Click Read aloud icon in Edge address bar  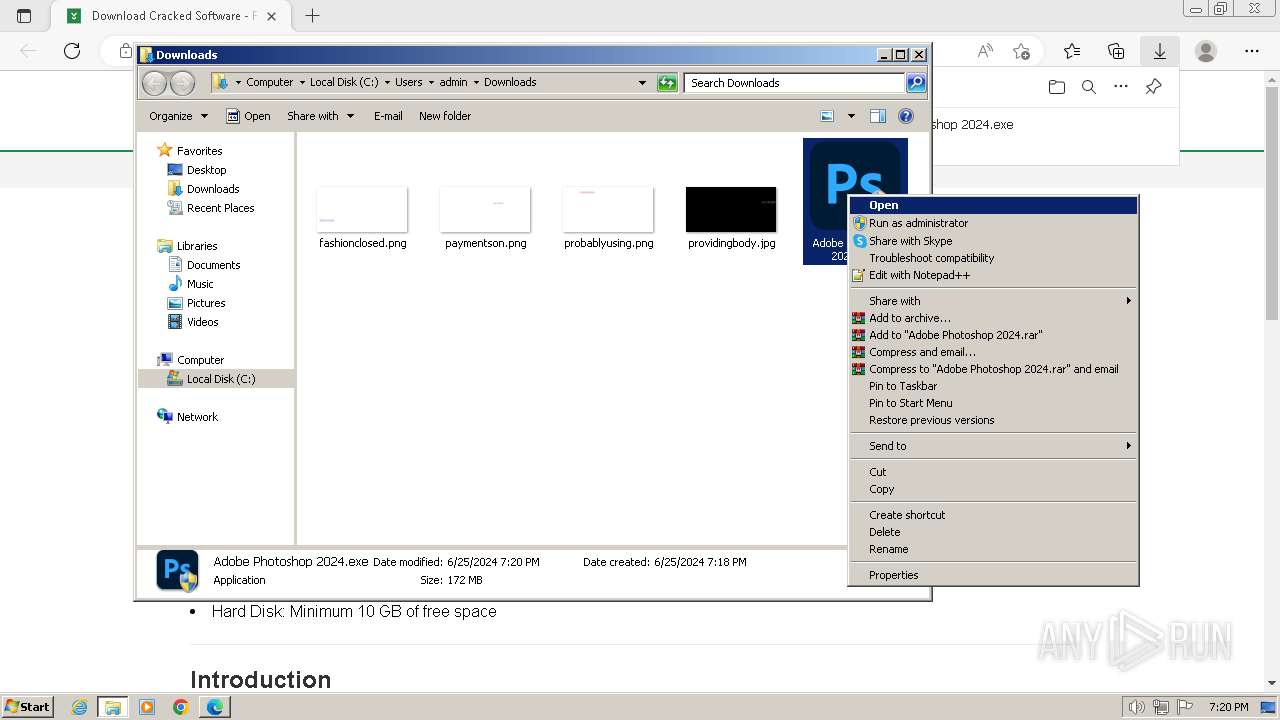point(985,51)
